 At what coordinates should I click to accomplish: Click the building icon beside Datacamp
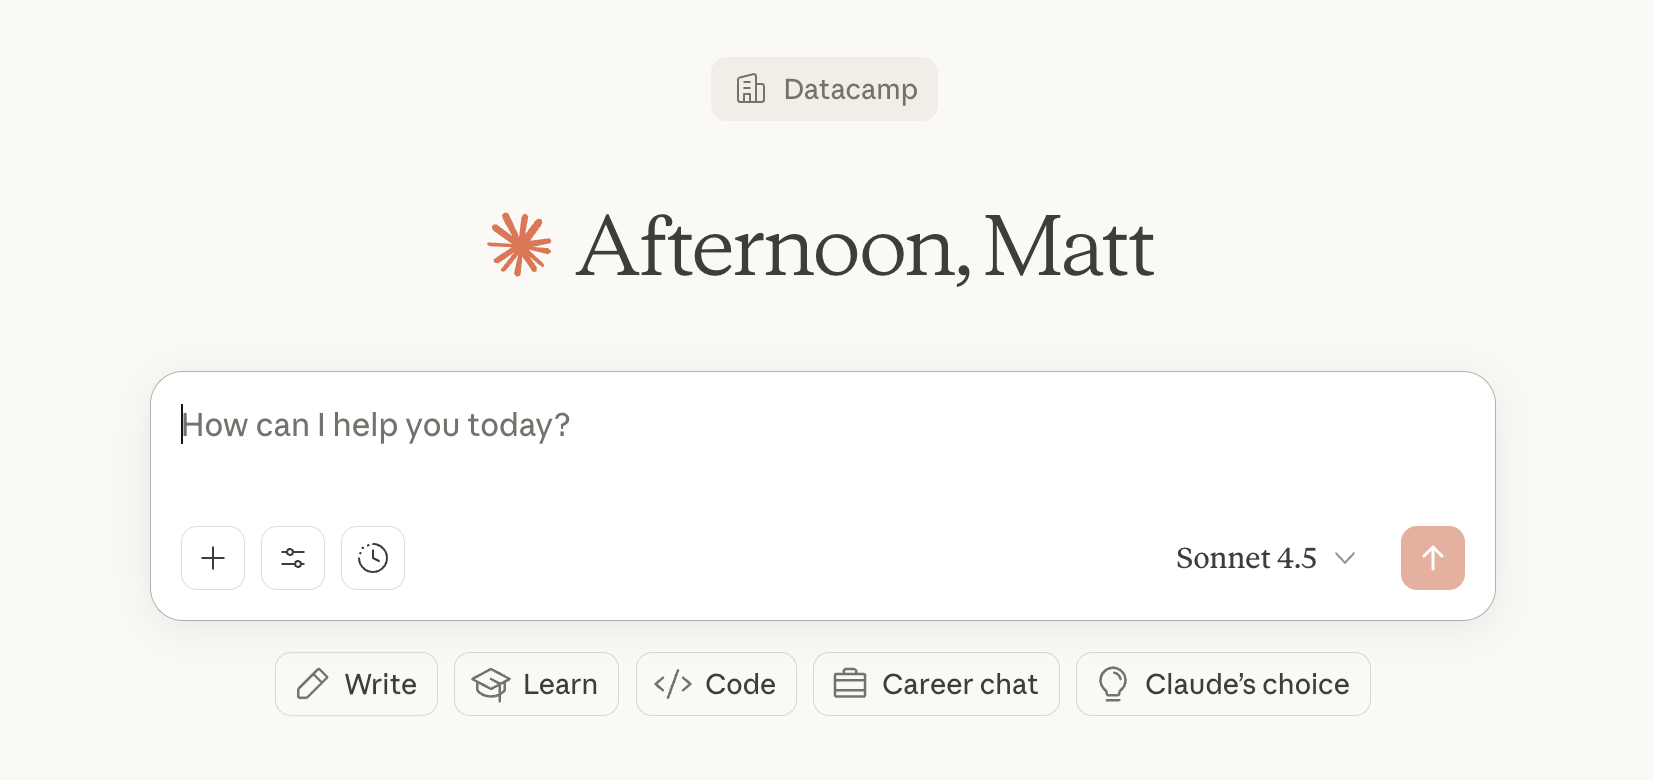tap(751, 89)
